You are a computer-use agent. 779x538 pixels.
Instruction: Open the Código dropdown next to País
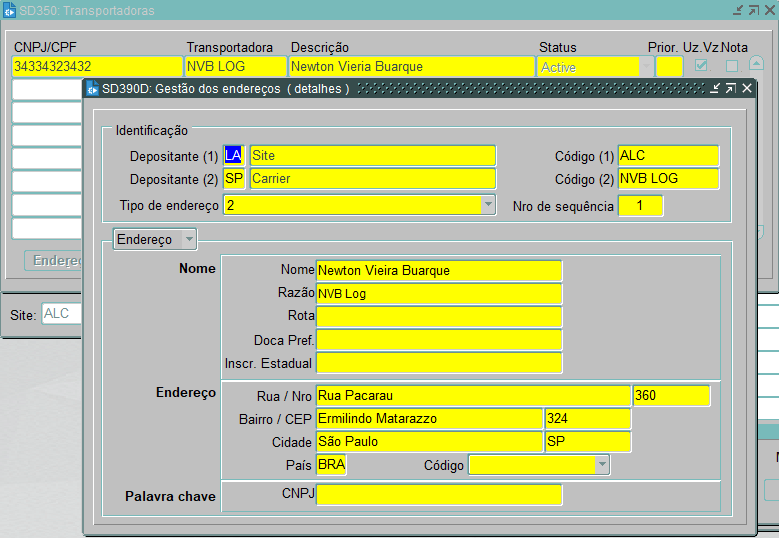tap(601, 465)
